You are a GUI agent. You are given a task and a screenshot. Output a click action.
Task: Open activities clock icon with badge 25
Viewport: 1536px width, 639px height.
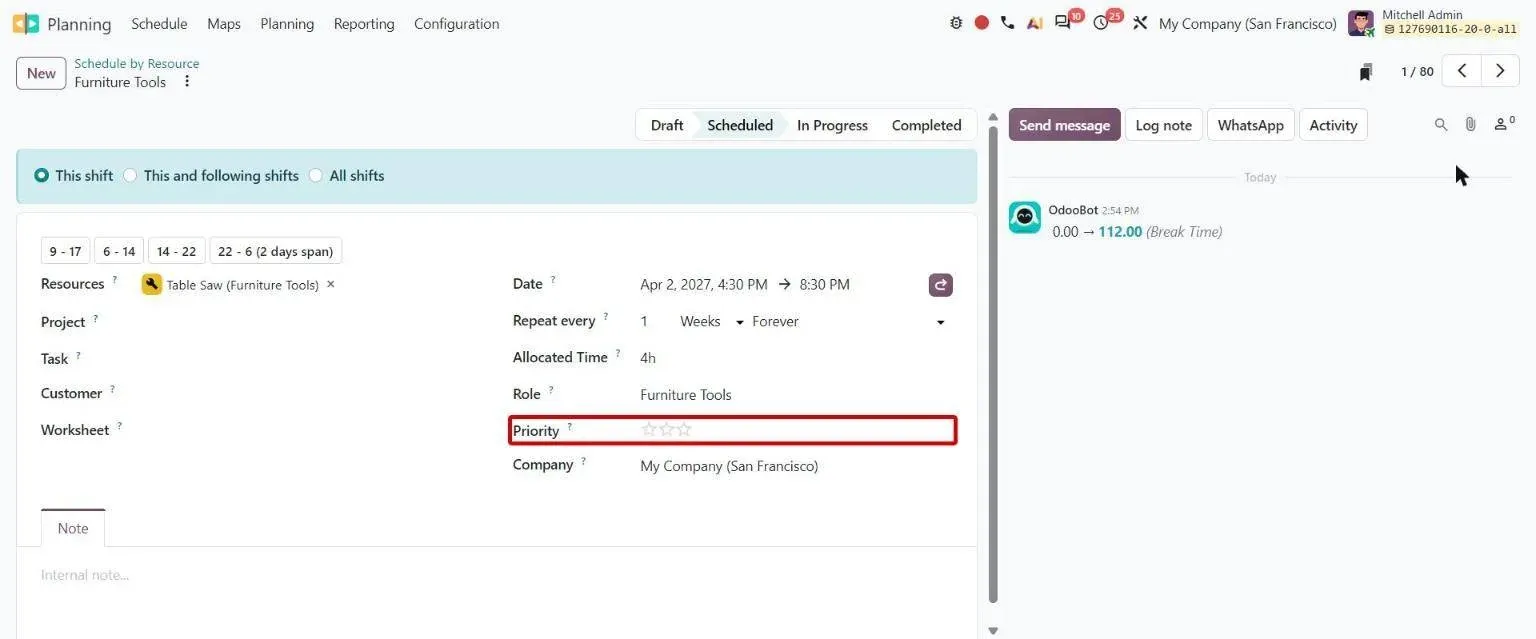[1101, 23]
